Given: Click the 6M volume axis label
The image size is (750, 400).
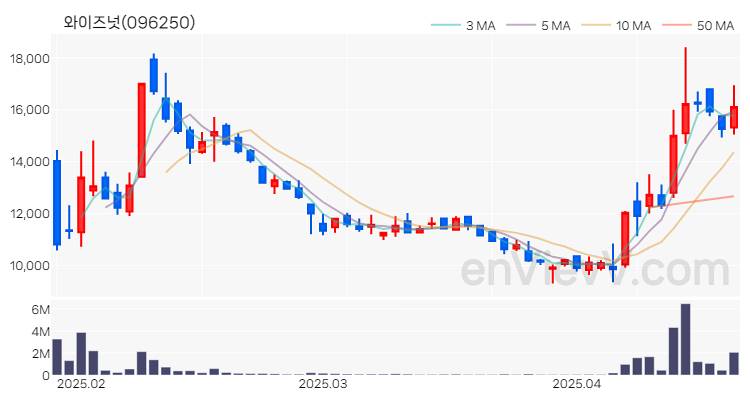Looking at the screenshot, I should 40,310.
